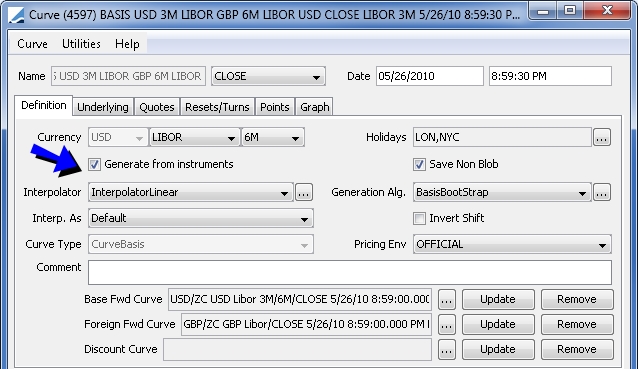
Task: Click ellipsis button beside Interpolator
Action: 304,192
